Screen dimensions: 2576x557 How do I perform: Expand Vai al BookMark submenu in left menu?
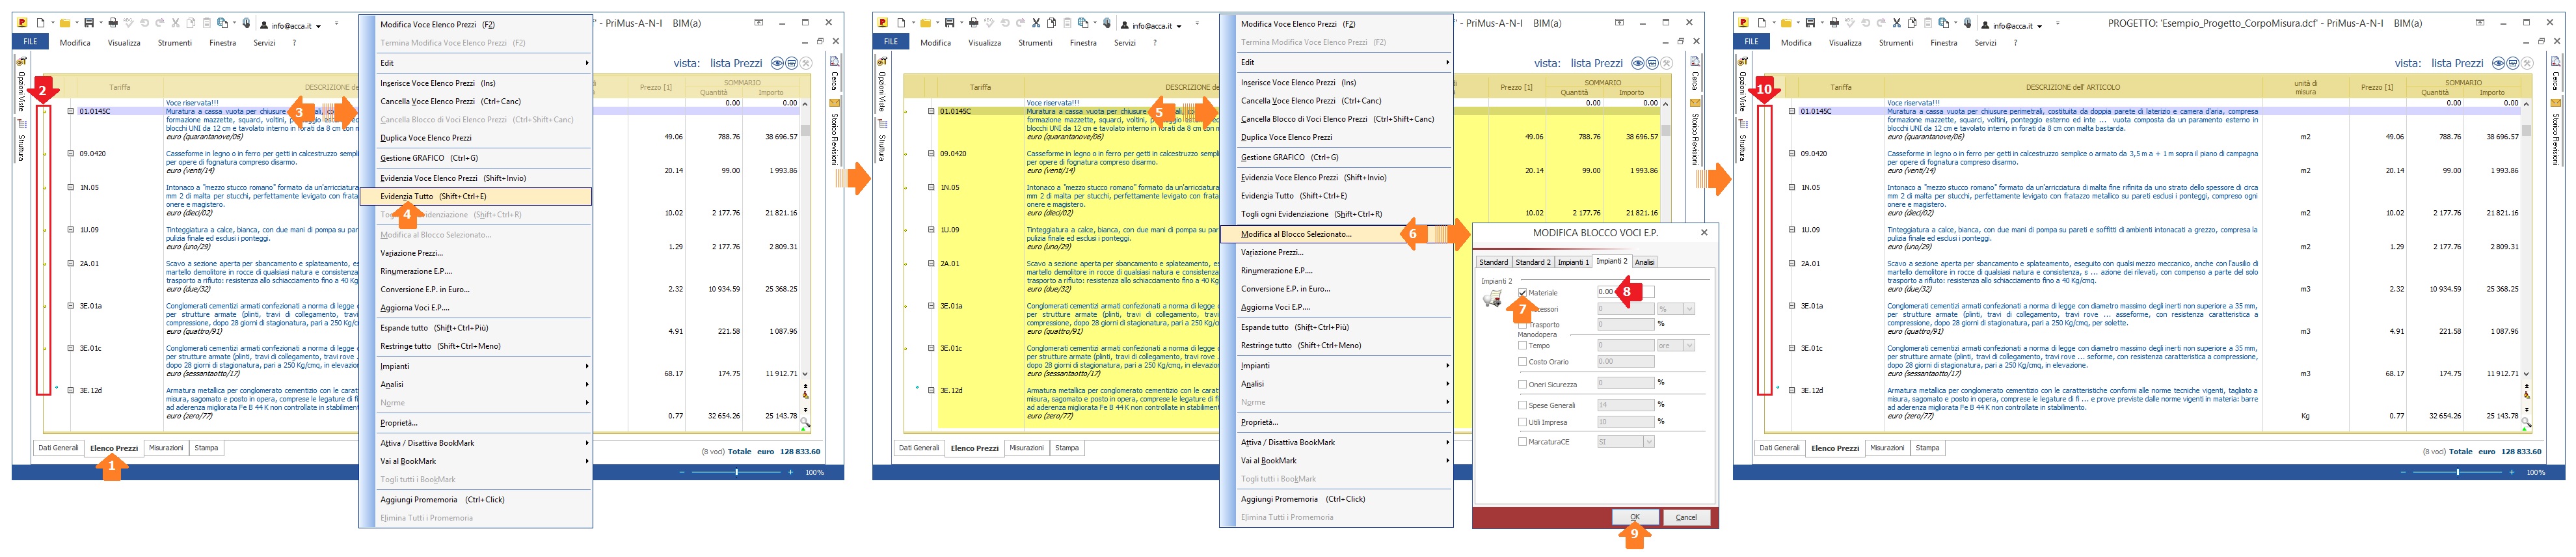pyautogui.click(x=483, y=461)
